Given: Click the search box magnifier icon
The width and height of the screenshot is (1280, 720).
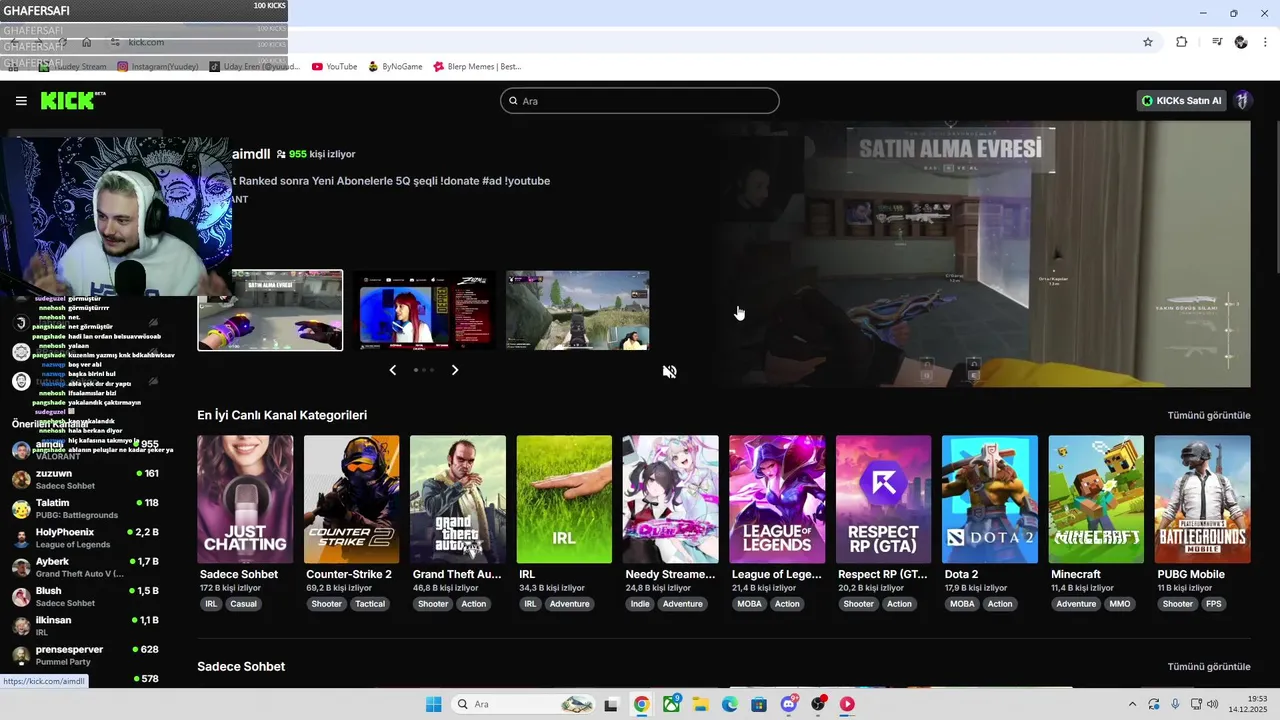Looking at the screenshot, I should point(513,101).
